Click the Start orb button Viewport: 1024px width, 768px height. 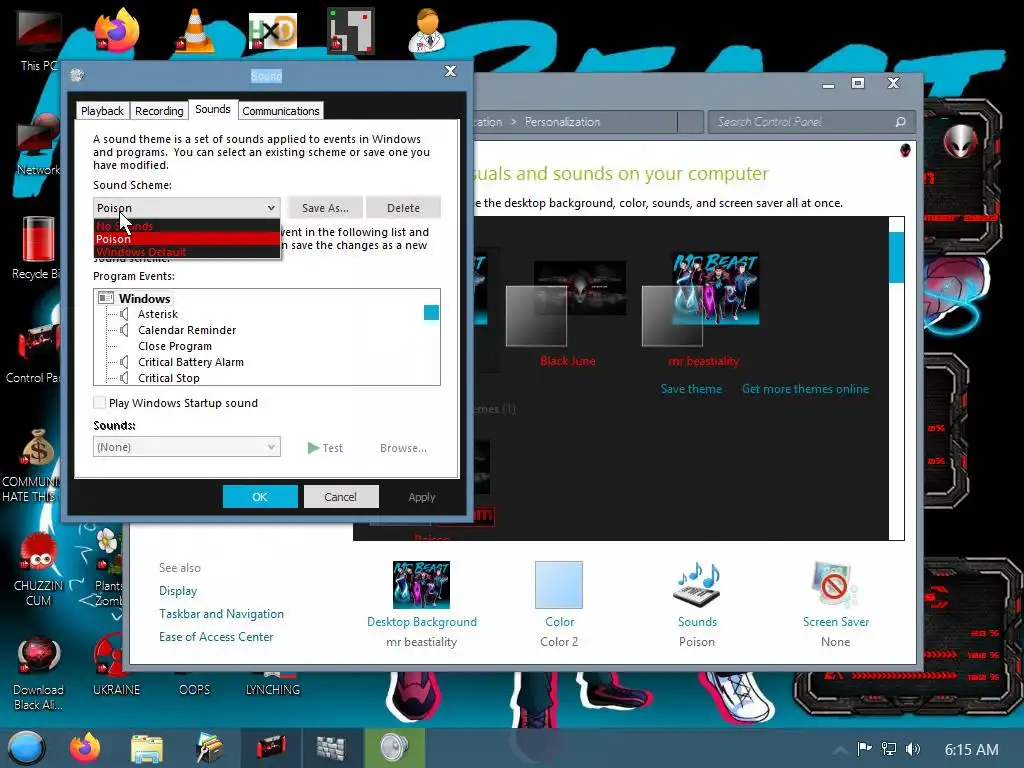click(x=26, y=748)
